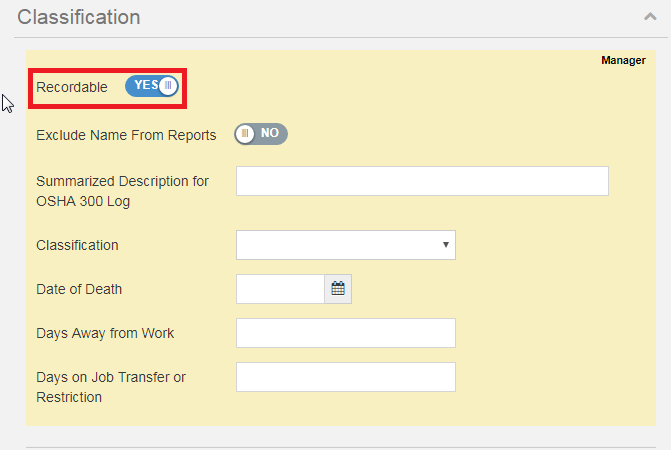
Task: Focus the Summarized Description for OSHA 300 Log field
Action: 422,181
